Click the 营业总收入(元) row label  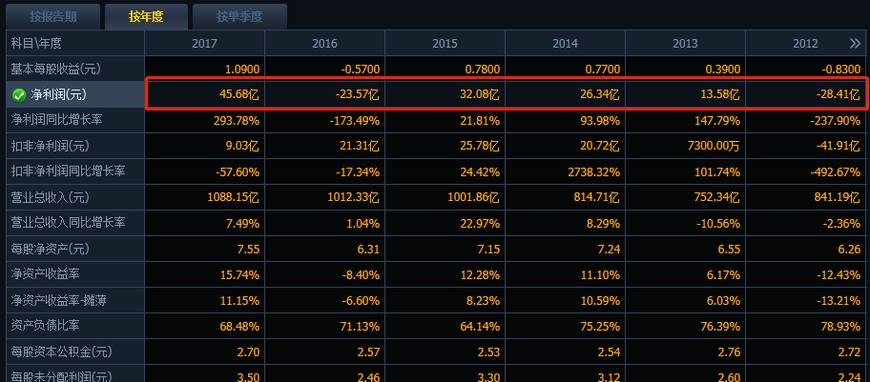coord(50,198)
